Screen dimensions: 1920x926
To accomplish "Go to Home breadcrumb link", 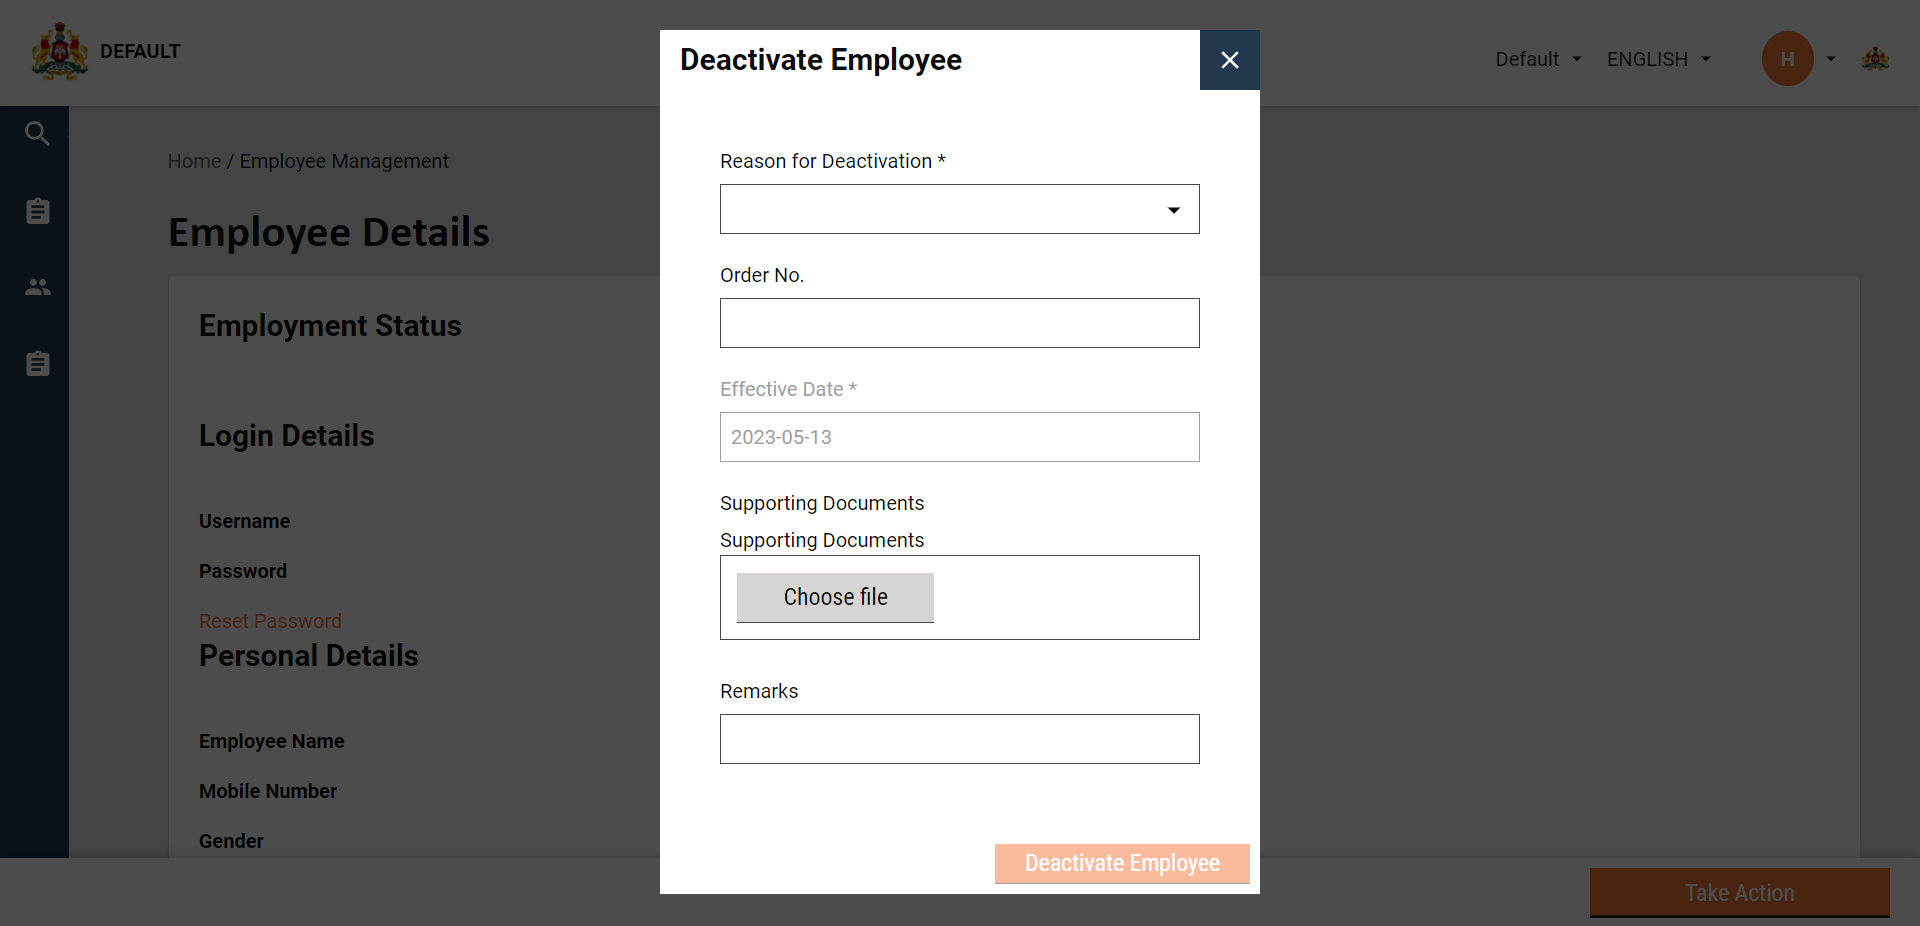I will pyautogui.click(x=194, y=161).
